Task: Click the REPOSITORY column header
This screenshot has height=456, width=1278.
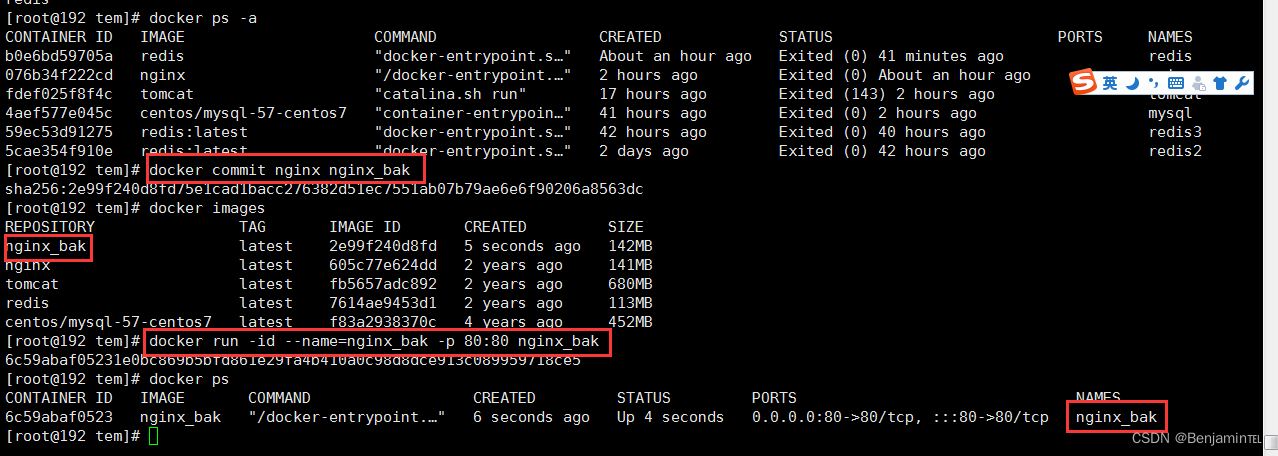Action: tap(50, 227)
